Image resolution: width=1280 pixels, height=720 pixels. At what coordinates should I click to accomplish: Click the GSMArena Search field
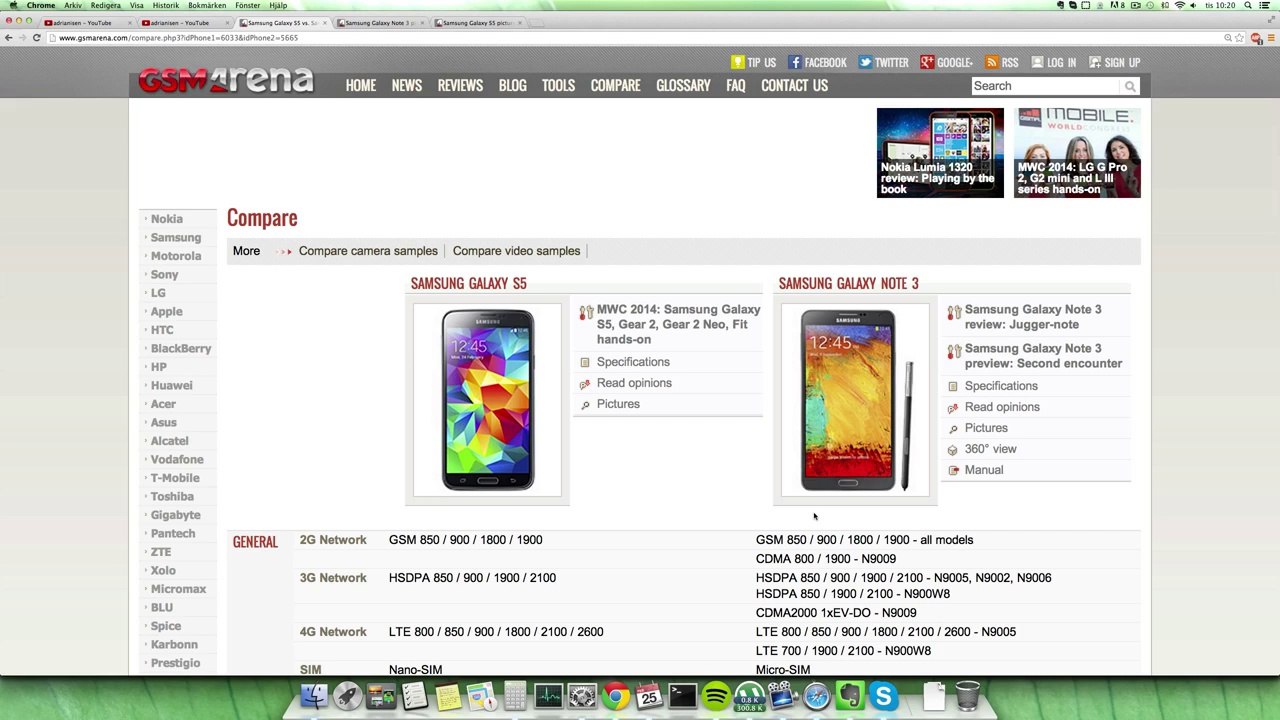pyautogui.click(x=1047, y=86)
